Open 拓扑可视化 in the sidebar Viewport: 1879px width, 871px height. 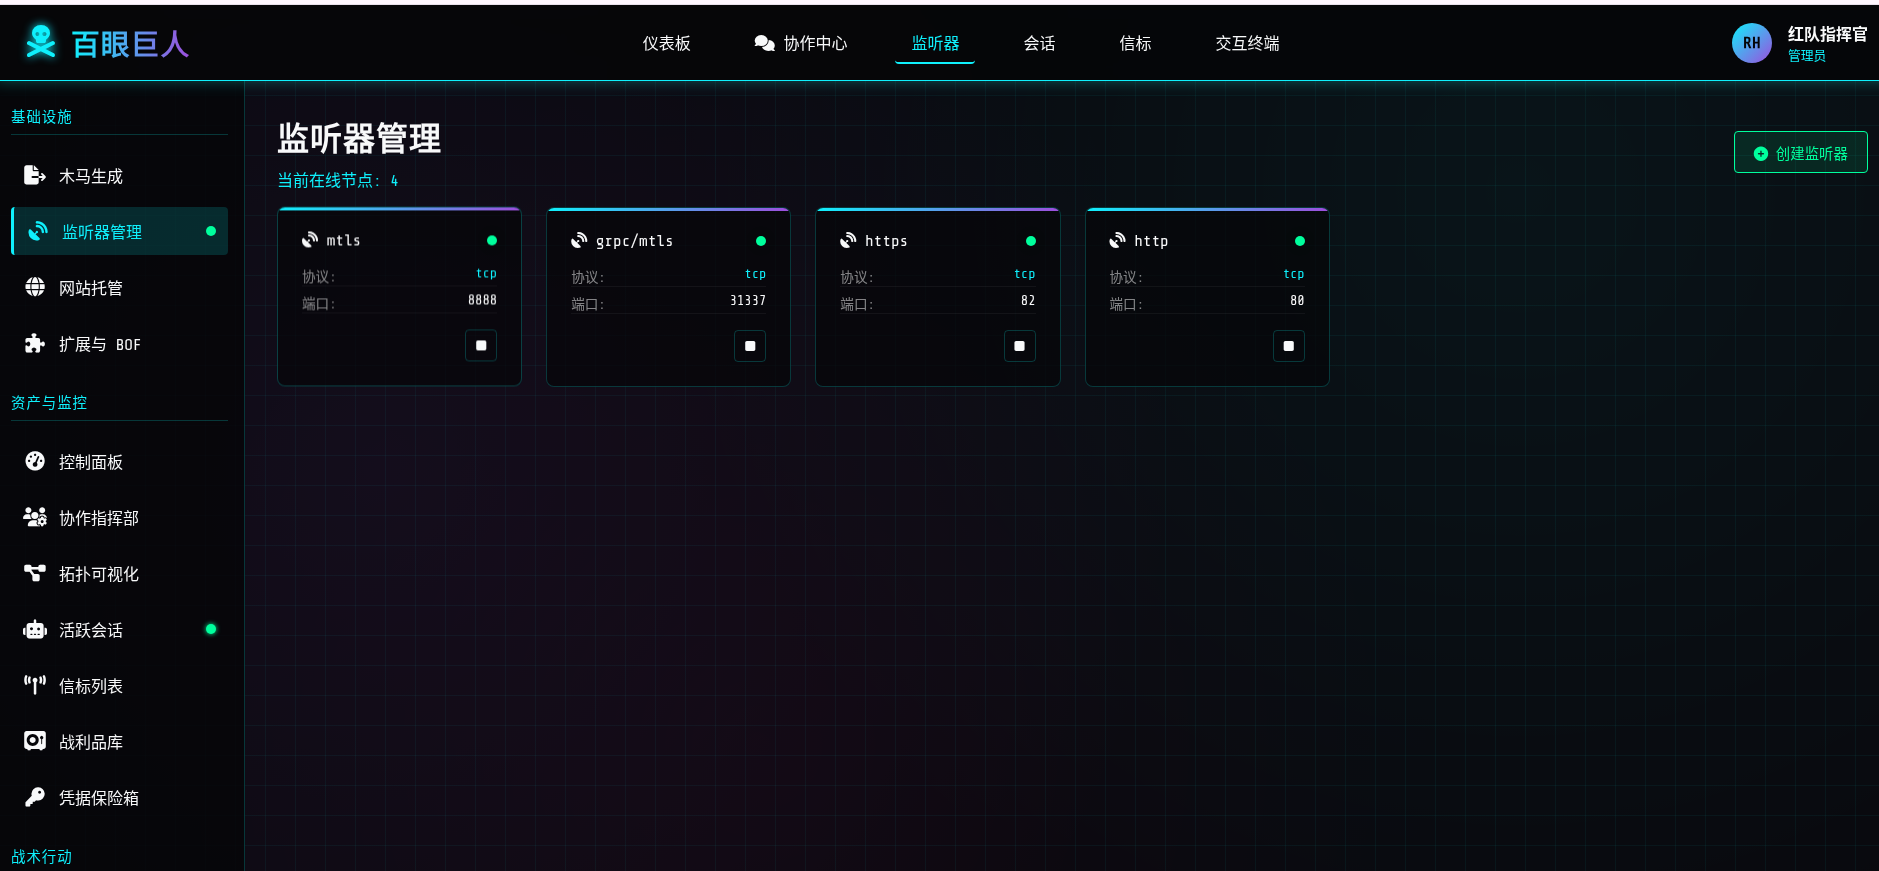tap(98, 574)
